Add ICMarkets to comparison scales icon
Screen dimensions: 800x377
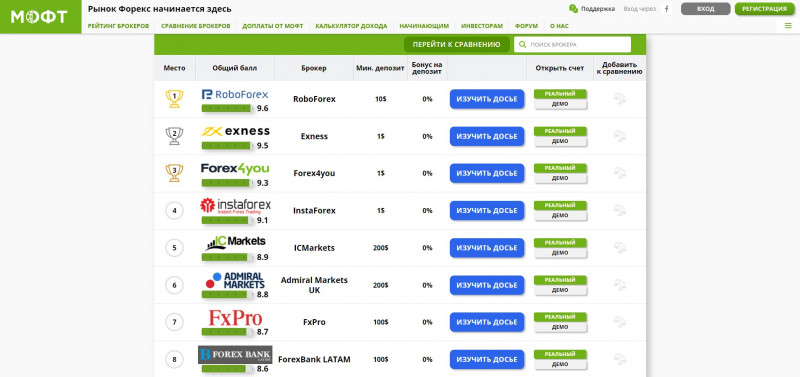pos(619,247)
